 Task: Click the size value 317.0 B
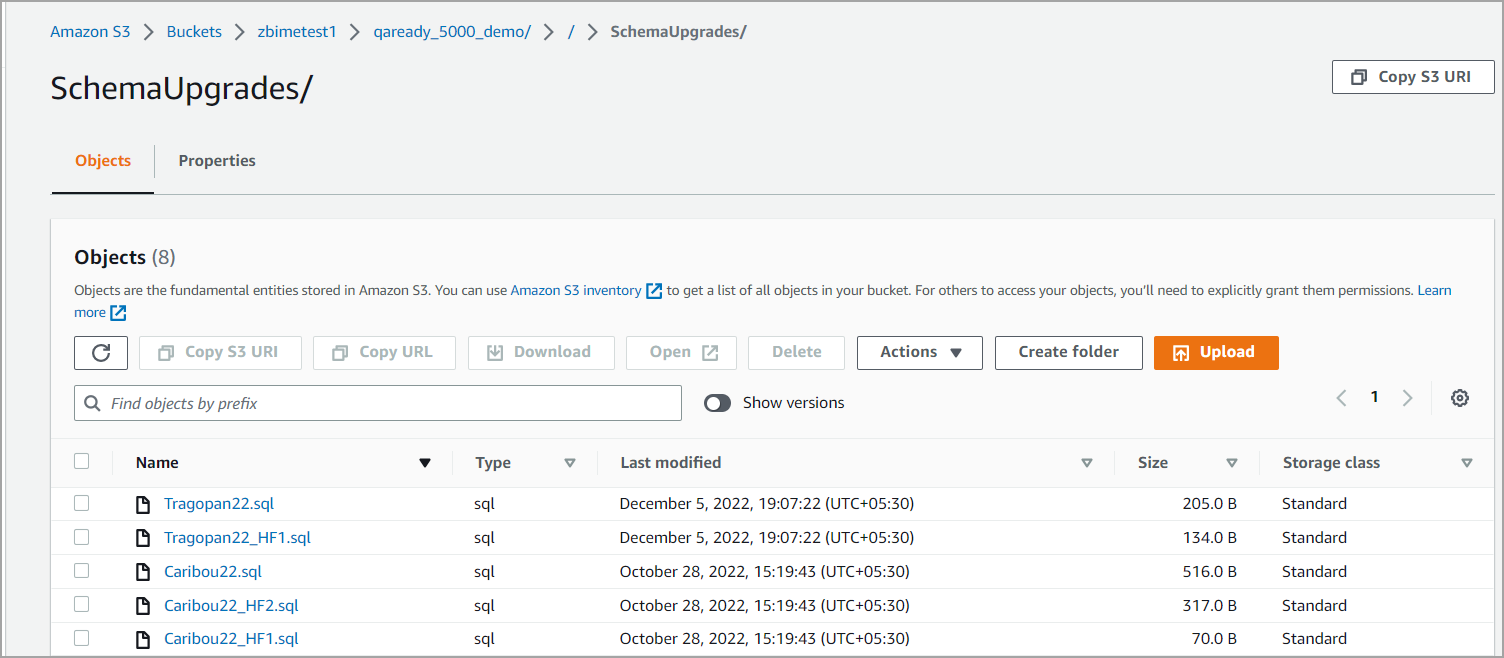click(x=1209, y=606)
